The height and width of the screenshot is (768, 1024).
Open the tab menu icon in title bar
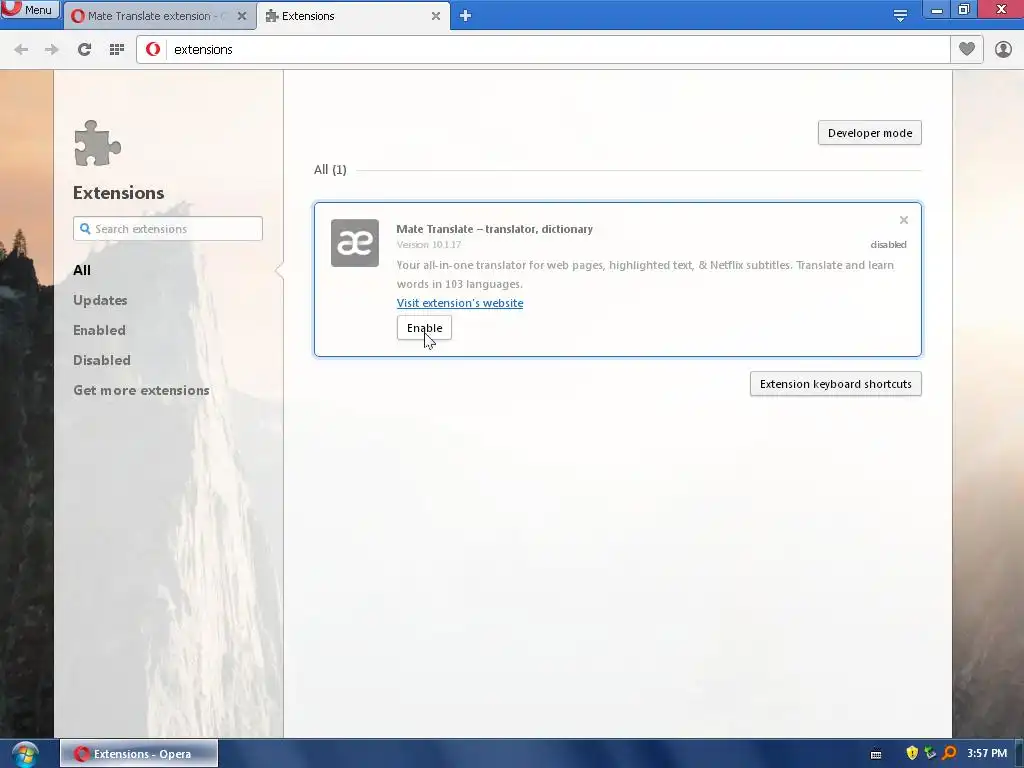(x=900, y=15)
